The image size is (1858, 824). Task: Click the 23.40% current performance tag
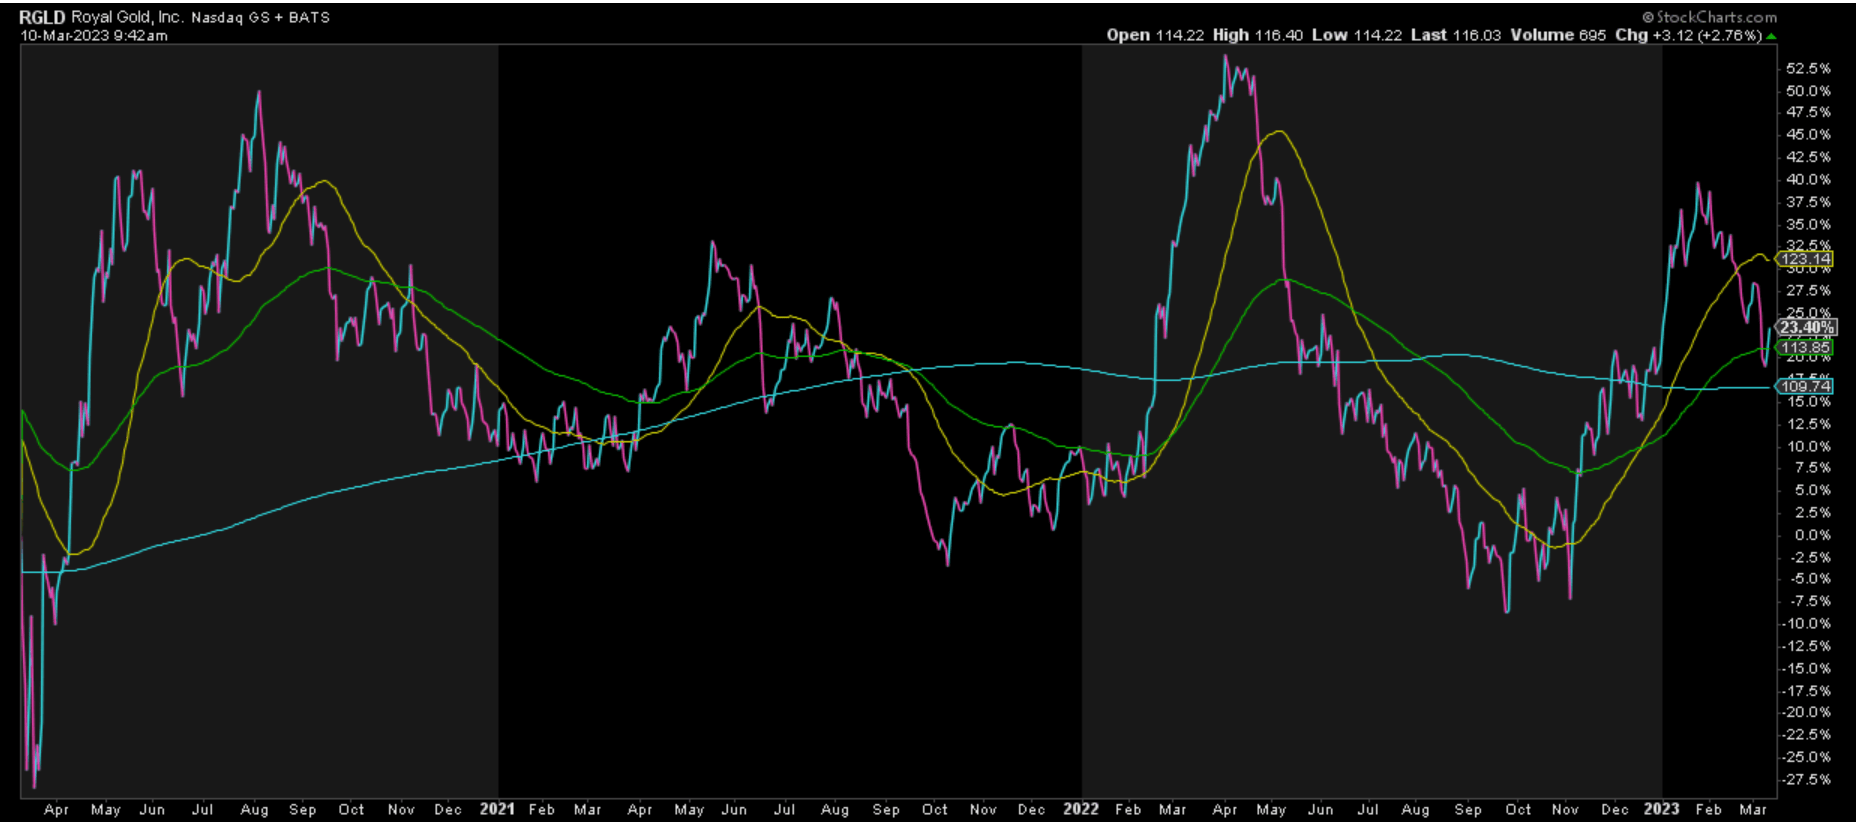[1806, 327]
